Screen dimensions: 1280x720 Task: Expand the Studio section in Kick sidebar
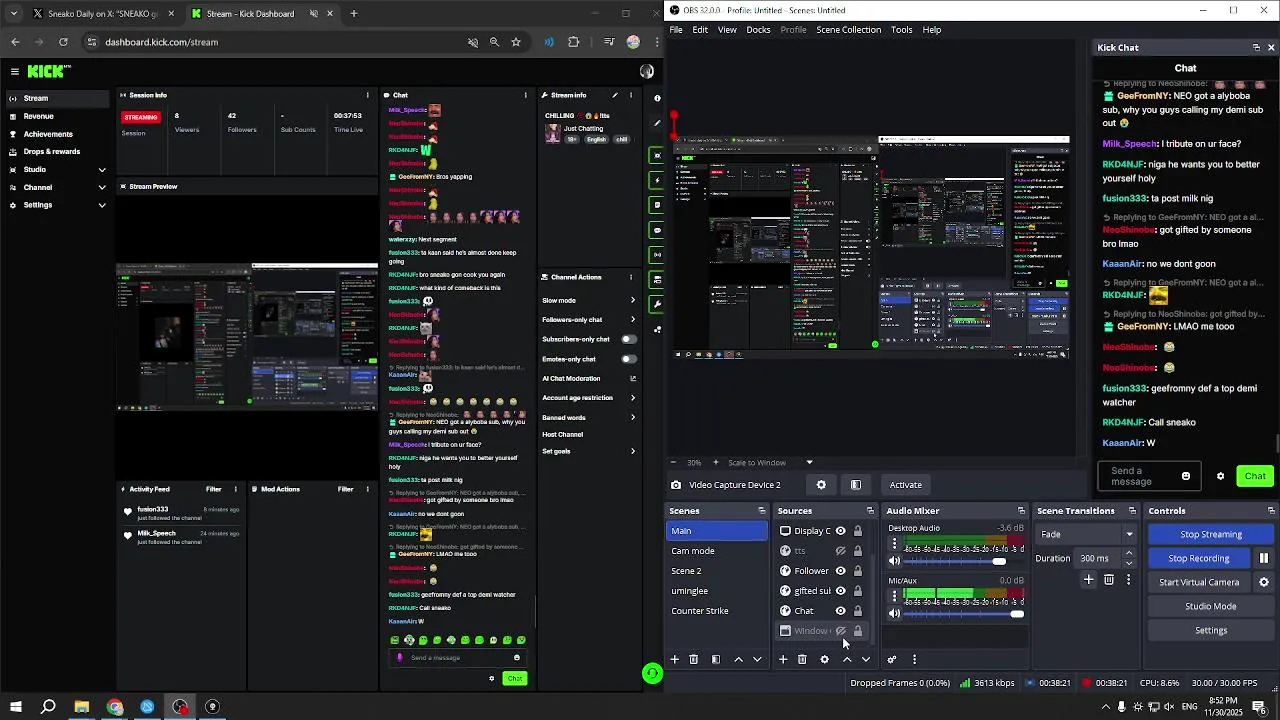click(102, 169)
